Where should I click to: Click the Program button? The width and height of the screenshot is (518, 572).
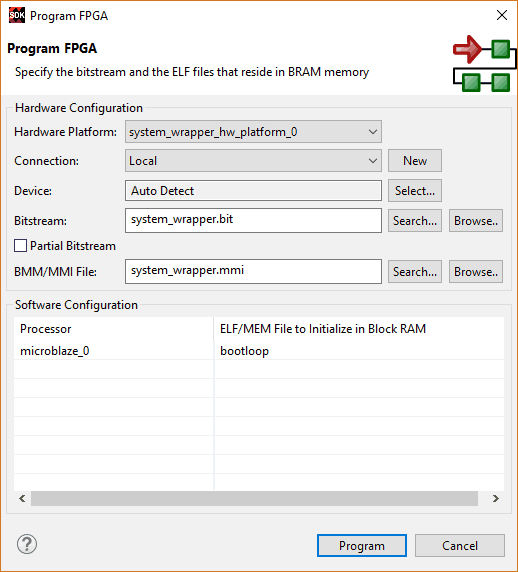point(362,546)
